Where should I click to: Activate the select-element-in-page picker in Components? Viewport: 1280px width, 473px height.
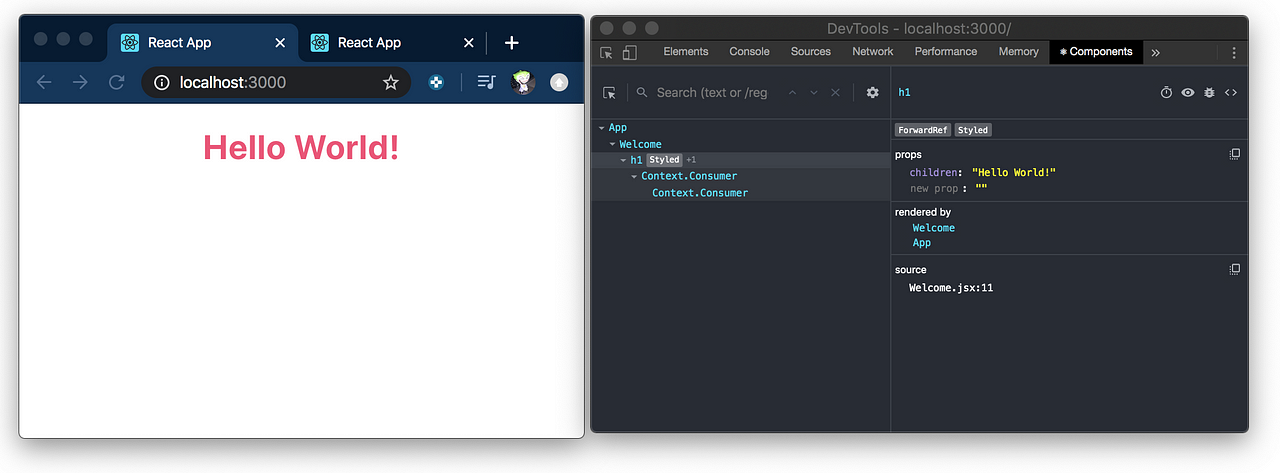(x=610, y=92)
